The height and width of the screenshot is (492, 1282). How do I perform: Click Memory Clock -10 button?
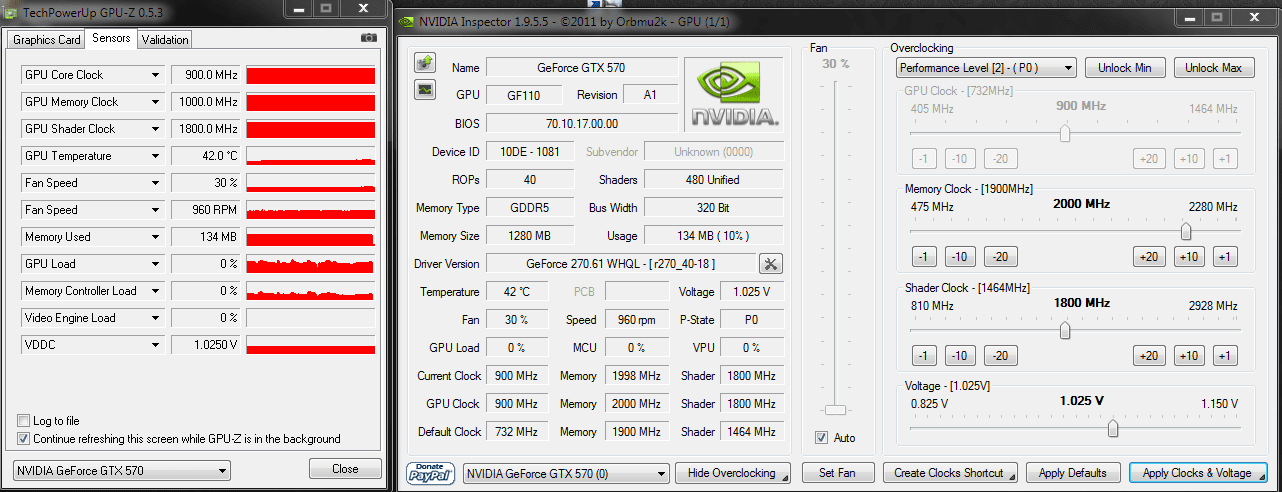click(961, 257)
